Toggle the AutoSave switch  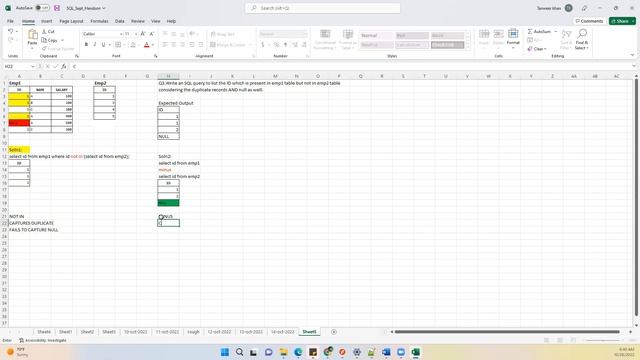[42, 8]
